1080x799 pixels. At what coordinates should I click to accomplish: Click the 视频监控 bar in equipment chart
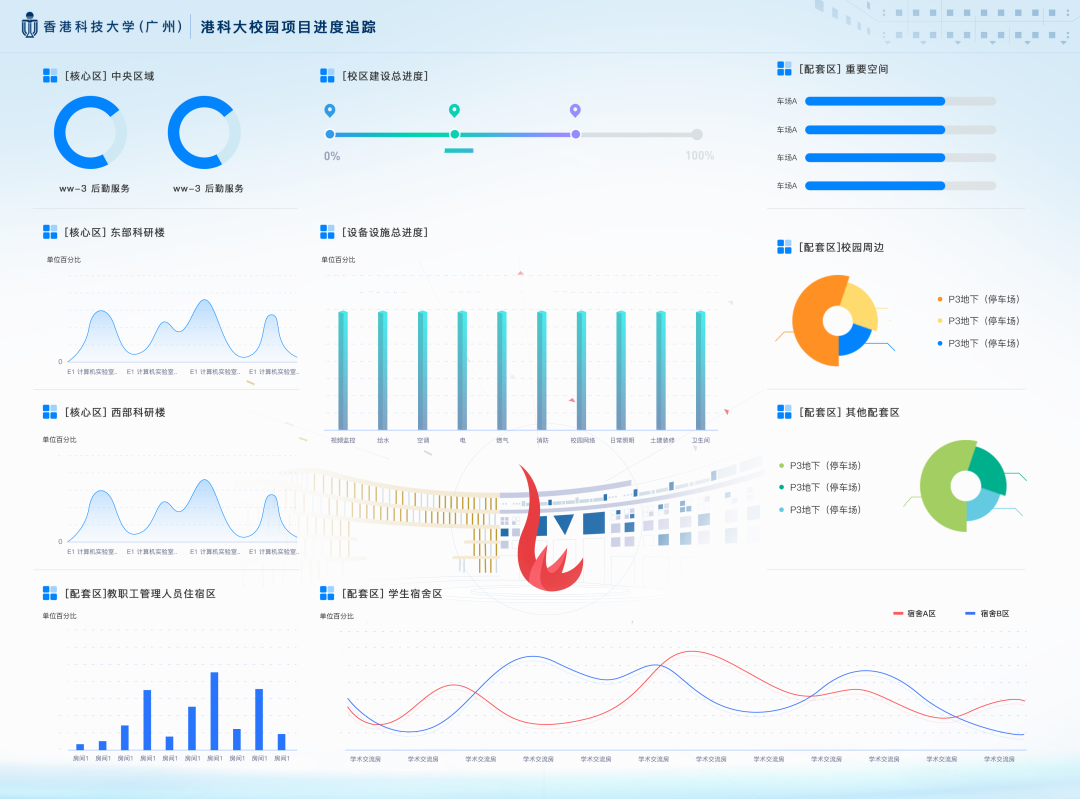pos(343,370)
